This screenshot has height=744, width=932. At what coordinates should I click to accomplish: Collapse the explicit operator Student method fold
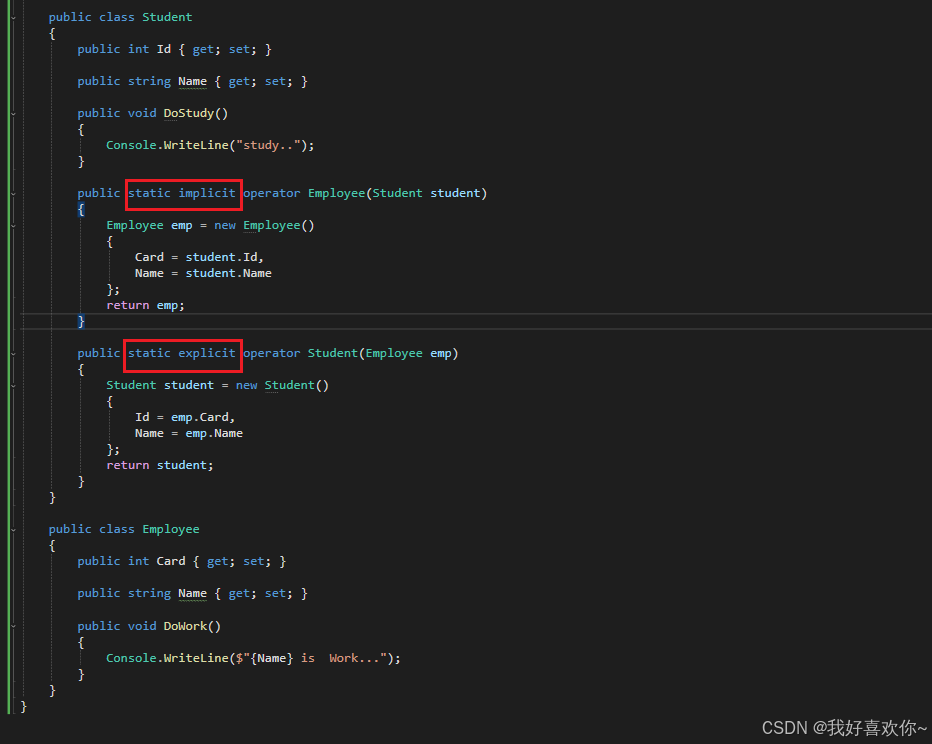tap(13, 354)
